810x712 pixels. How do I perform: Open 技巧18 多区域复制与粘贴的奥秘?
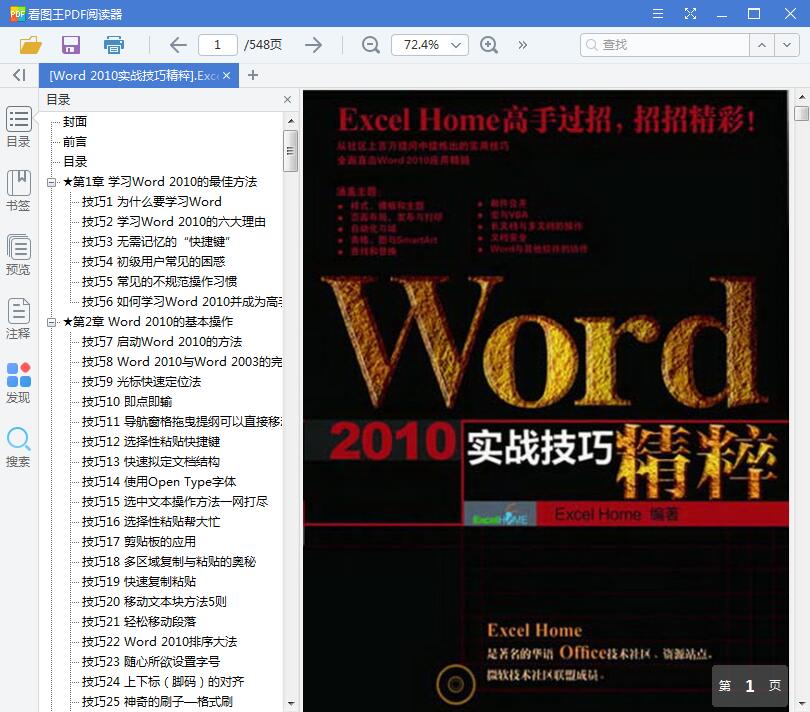(168, 562)
